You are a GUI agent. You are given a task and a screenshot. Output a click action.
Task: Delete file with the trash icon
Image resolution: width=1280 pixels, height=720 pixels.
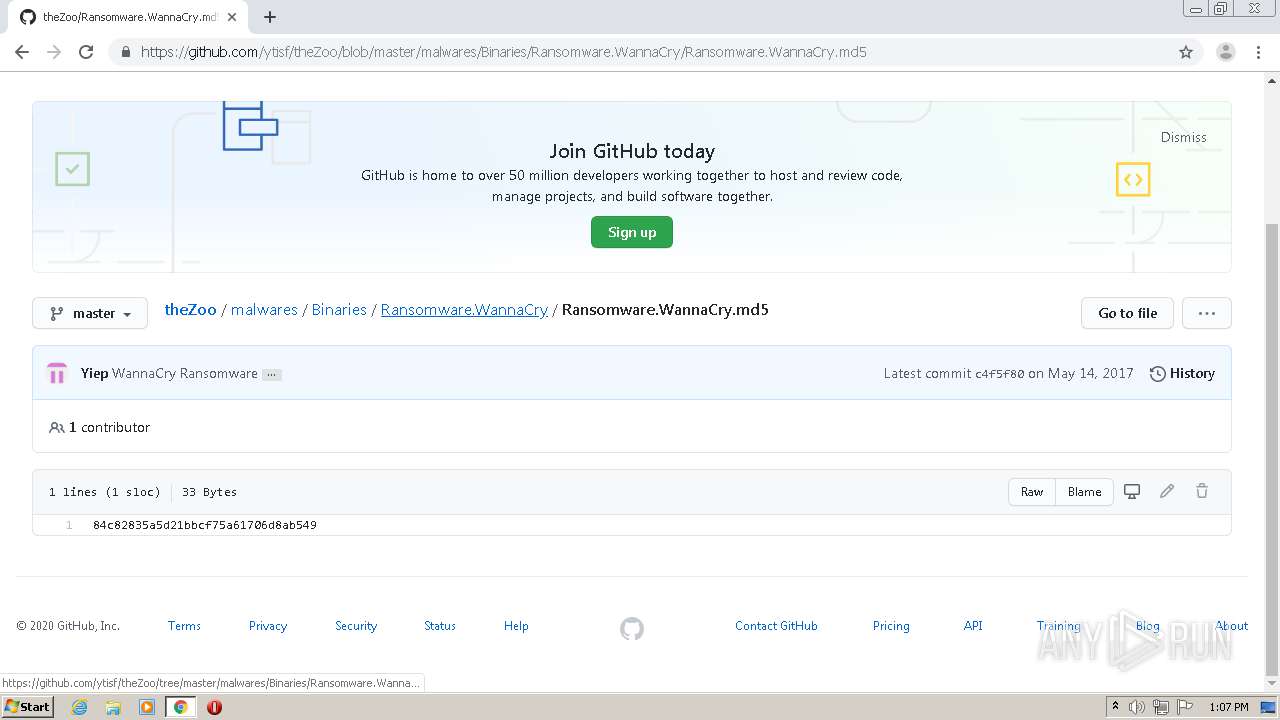point(1202,491)
